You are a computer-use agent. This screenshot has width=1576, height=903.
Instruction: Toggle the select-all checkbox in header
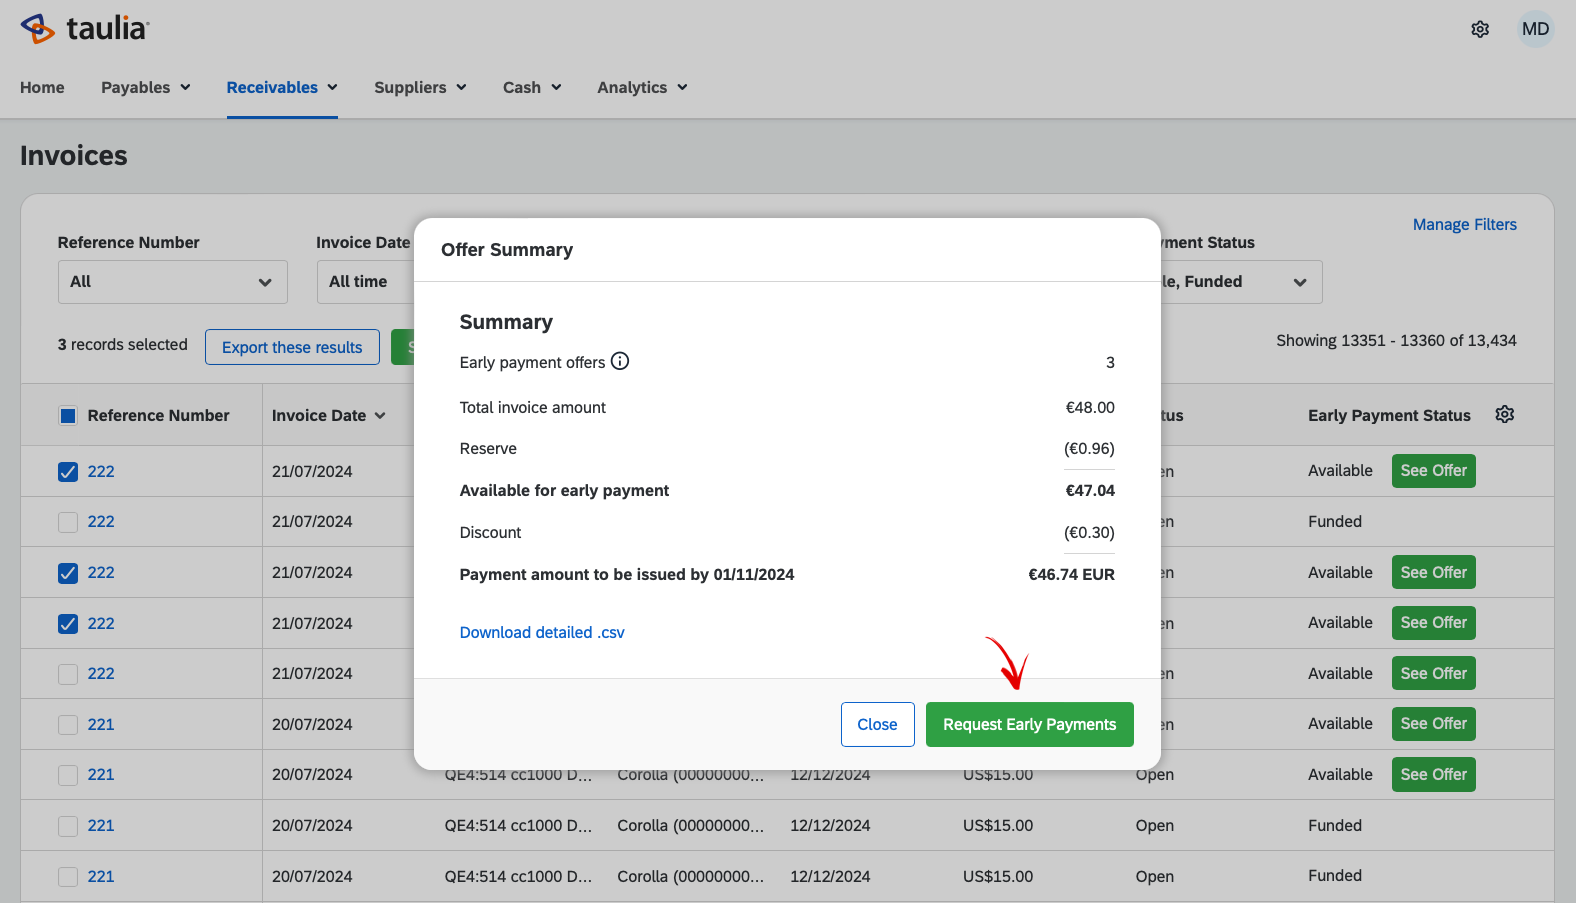pyautogui.click(x=68, y=416)
